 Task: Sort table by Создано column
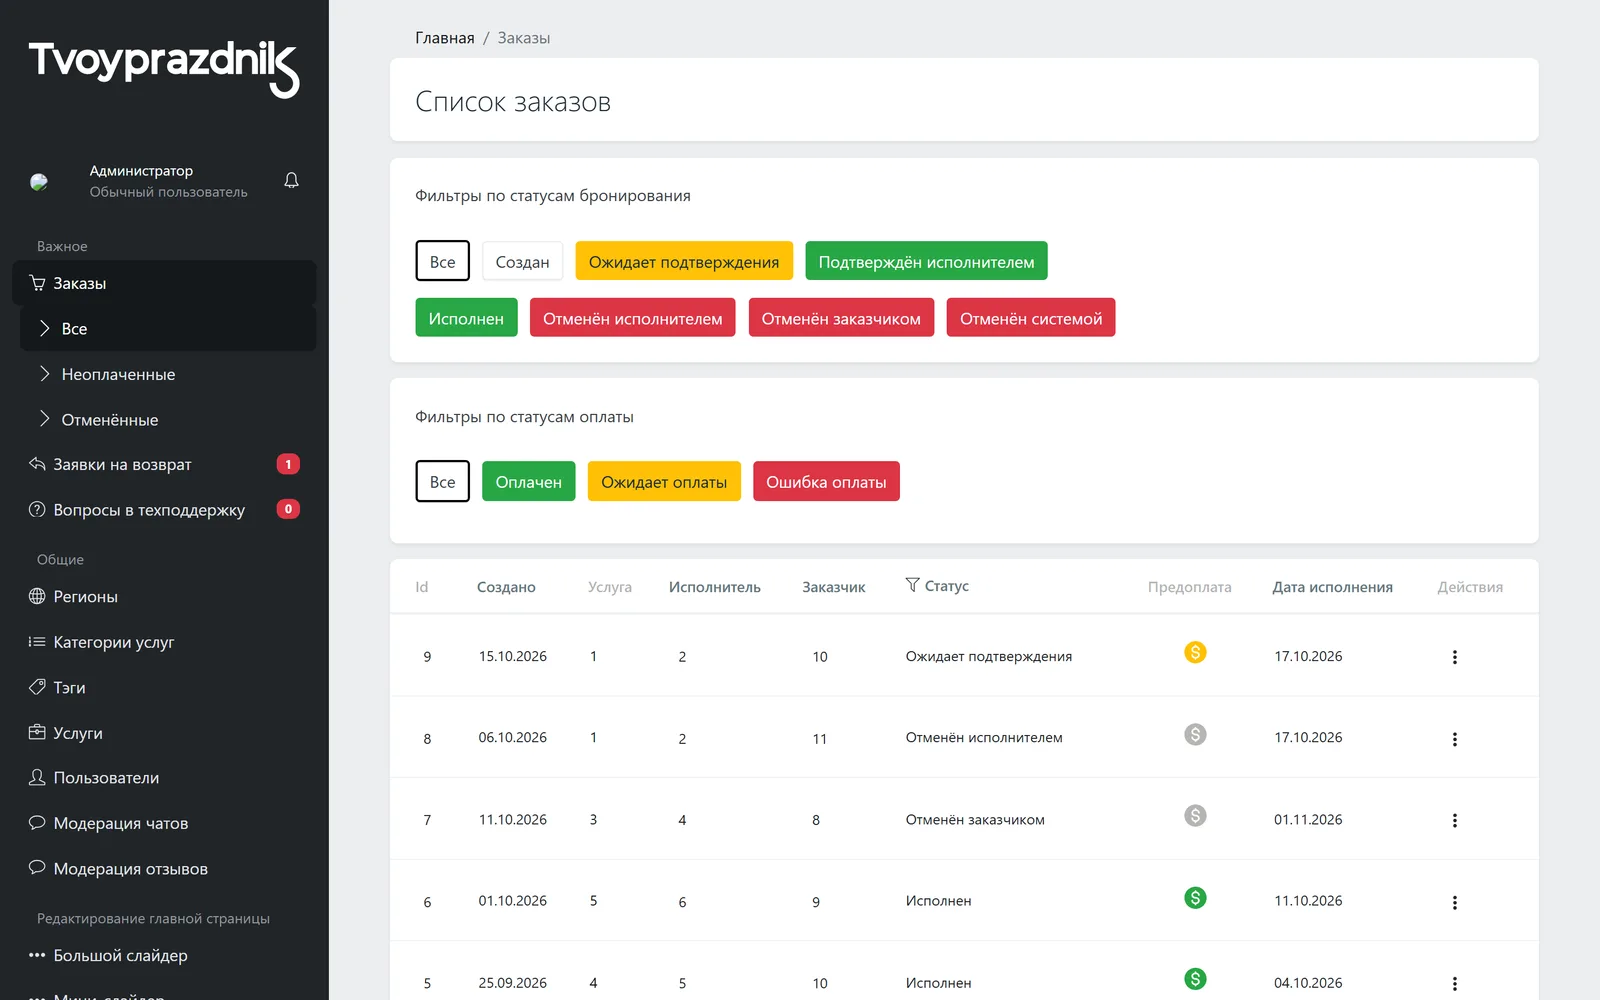(506, 587)
